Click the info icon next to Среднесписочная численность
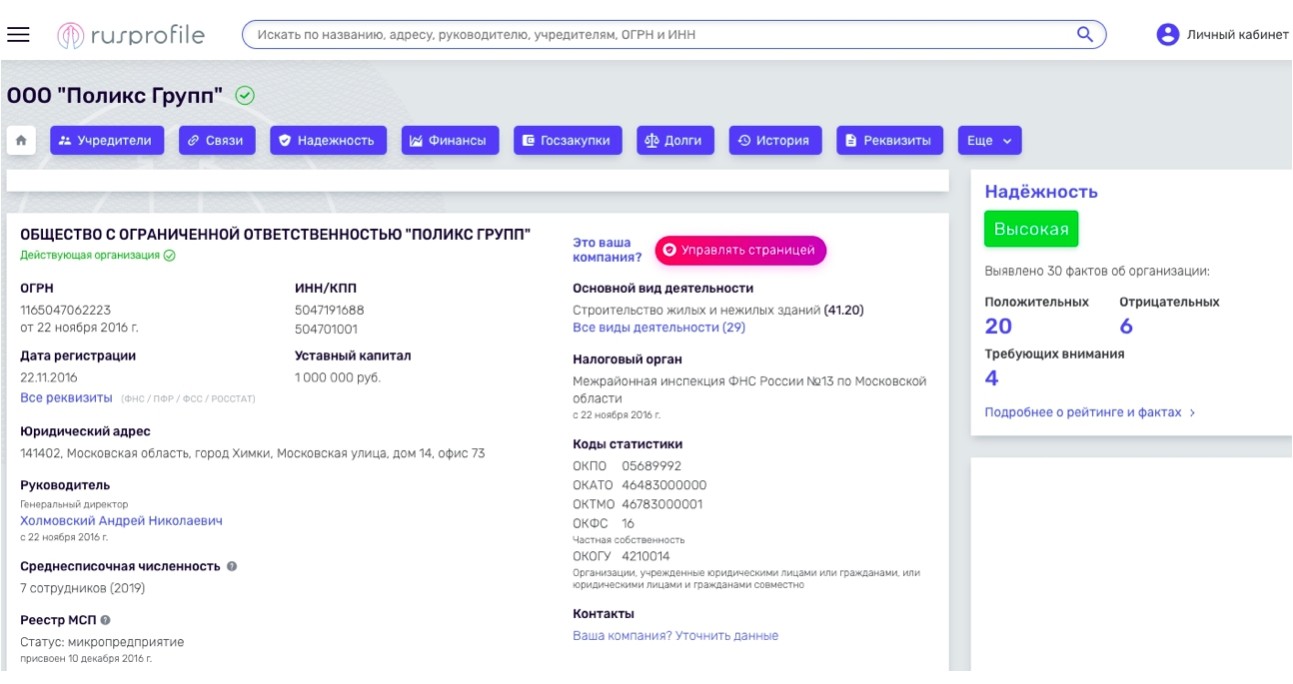This screenshot has height=684, width=1293. [232, 566]
